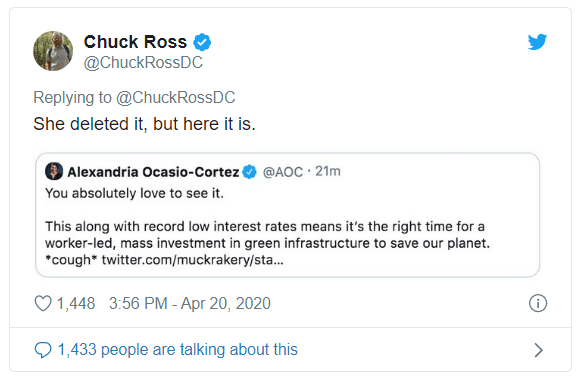Open the @ChuckRossDC handle under the name
583x380 pixels.
pos(143,62)
